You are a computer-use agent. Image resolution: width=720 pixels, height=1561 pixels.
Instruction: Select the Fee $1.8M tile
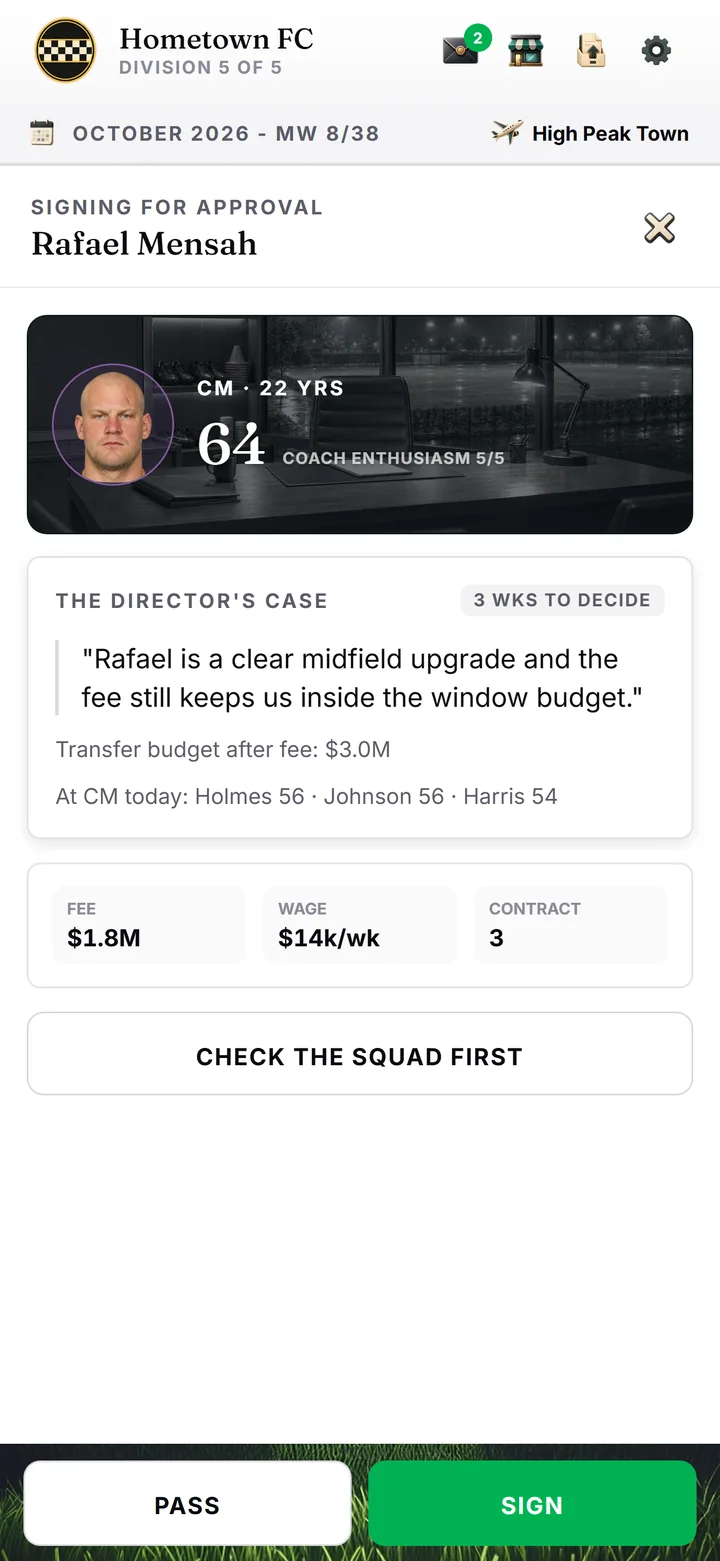[149, 925]
